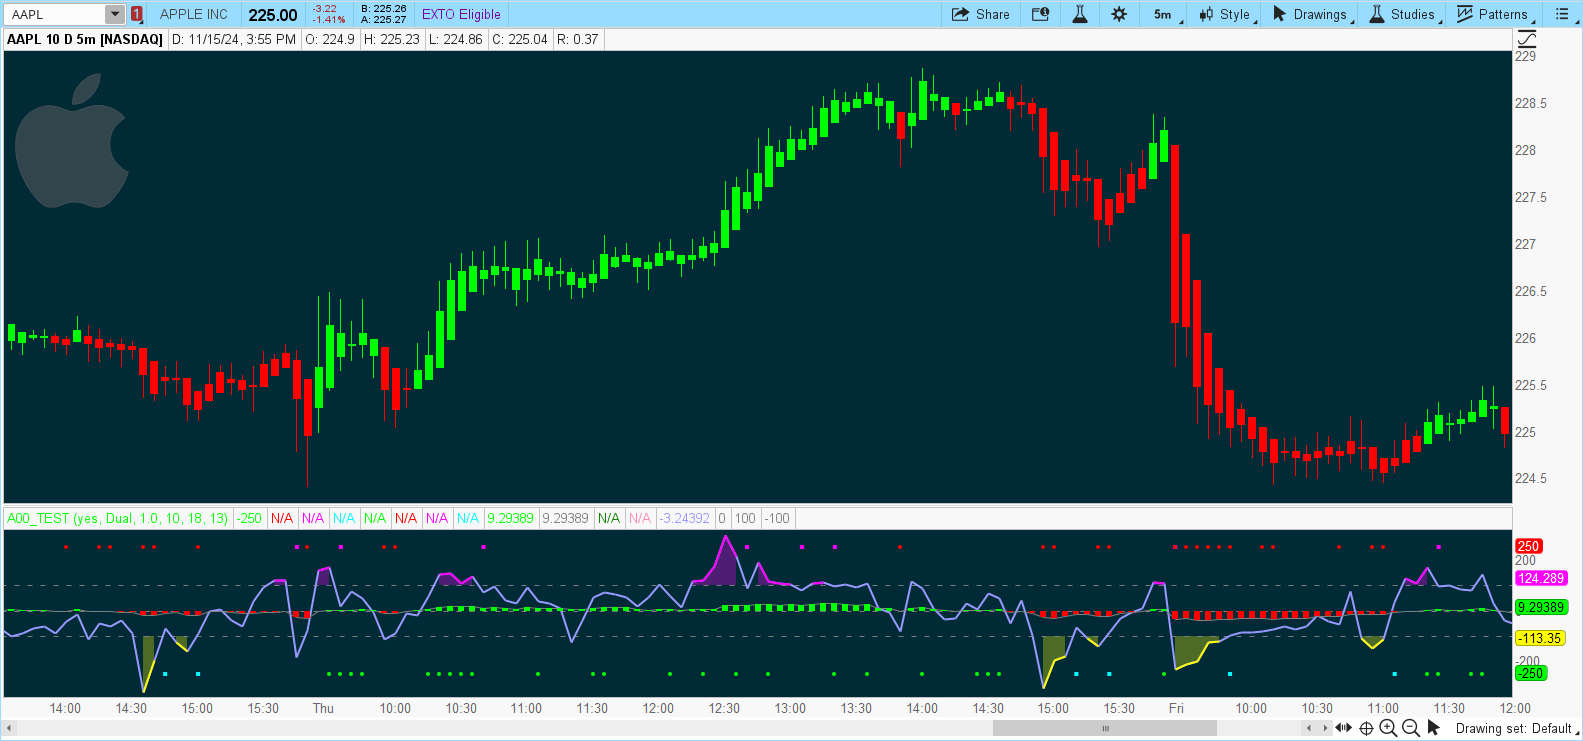Open Drawing set: Default dropdown
This screenshot has width=1583, height=741.
pyautogui.click(x=1516, y=728)
